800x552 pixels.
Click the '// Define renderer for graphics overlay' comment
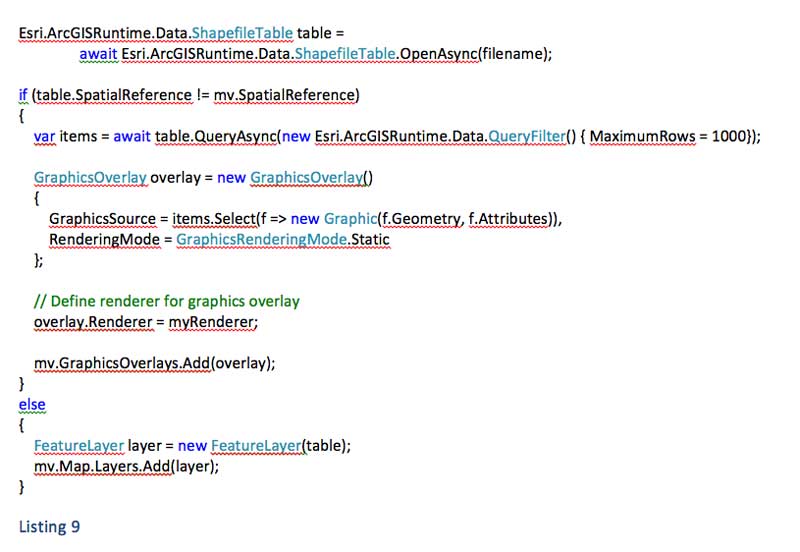coord(166,301)
